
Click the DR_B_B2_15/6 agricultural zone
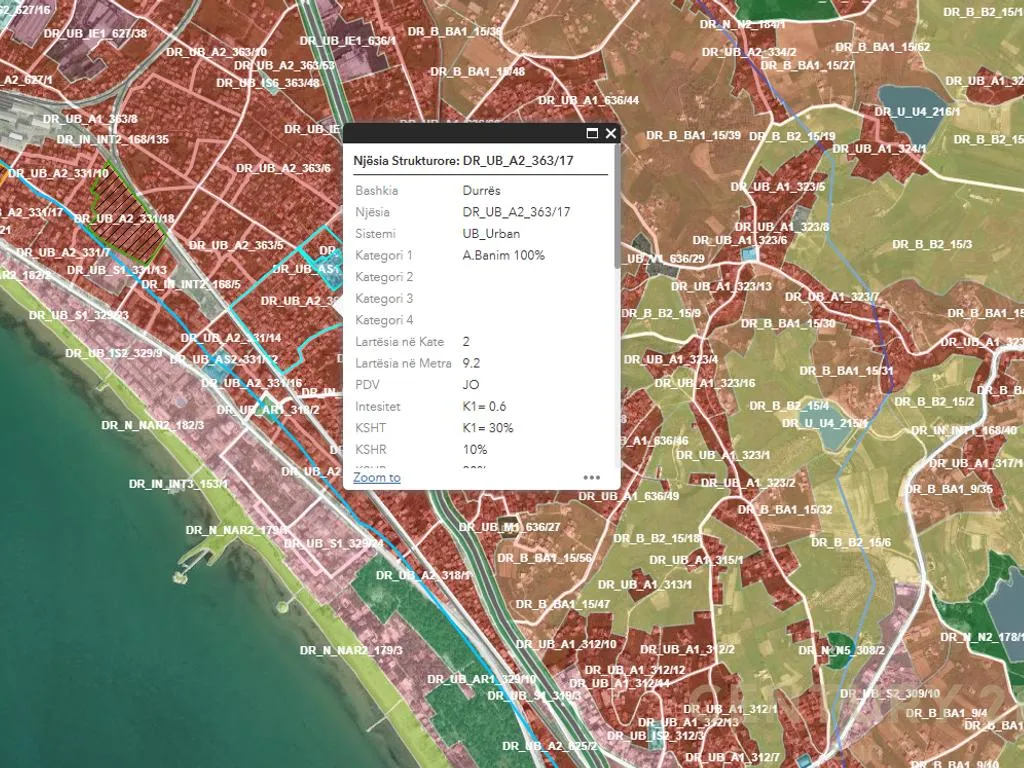850,542
